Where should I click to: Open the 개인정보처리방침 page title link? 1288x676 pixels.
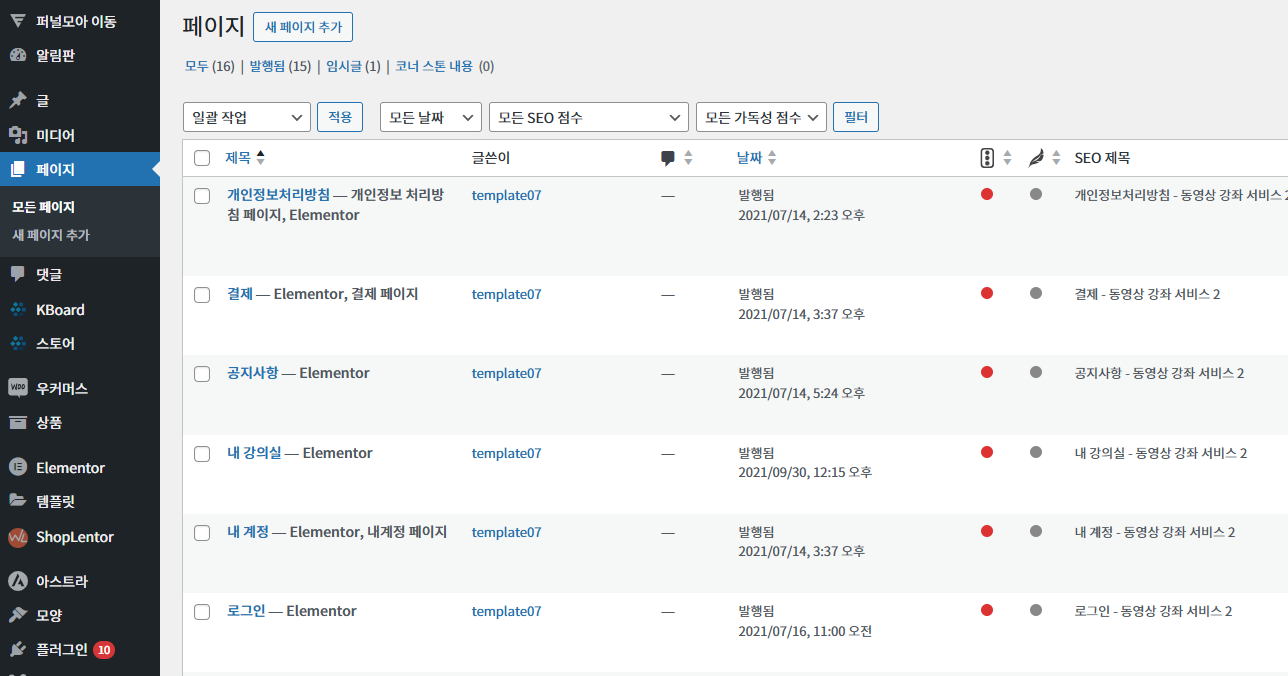tap(278, 195)
